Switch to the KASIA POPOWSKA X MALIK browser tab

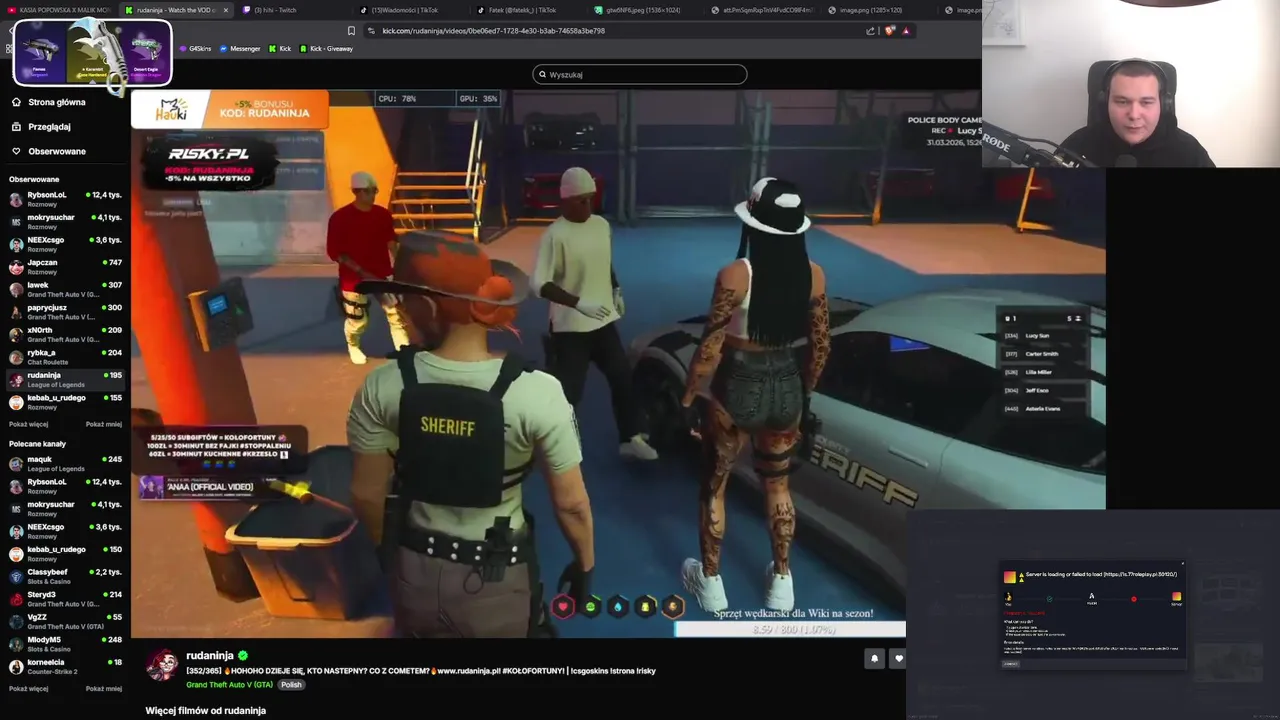click(58, 10)
